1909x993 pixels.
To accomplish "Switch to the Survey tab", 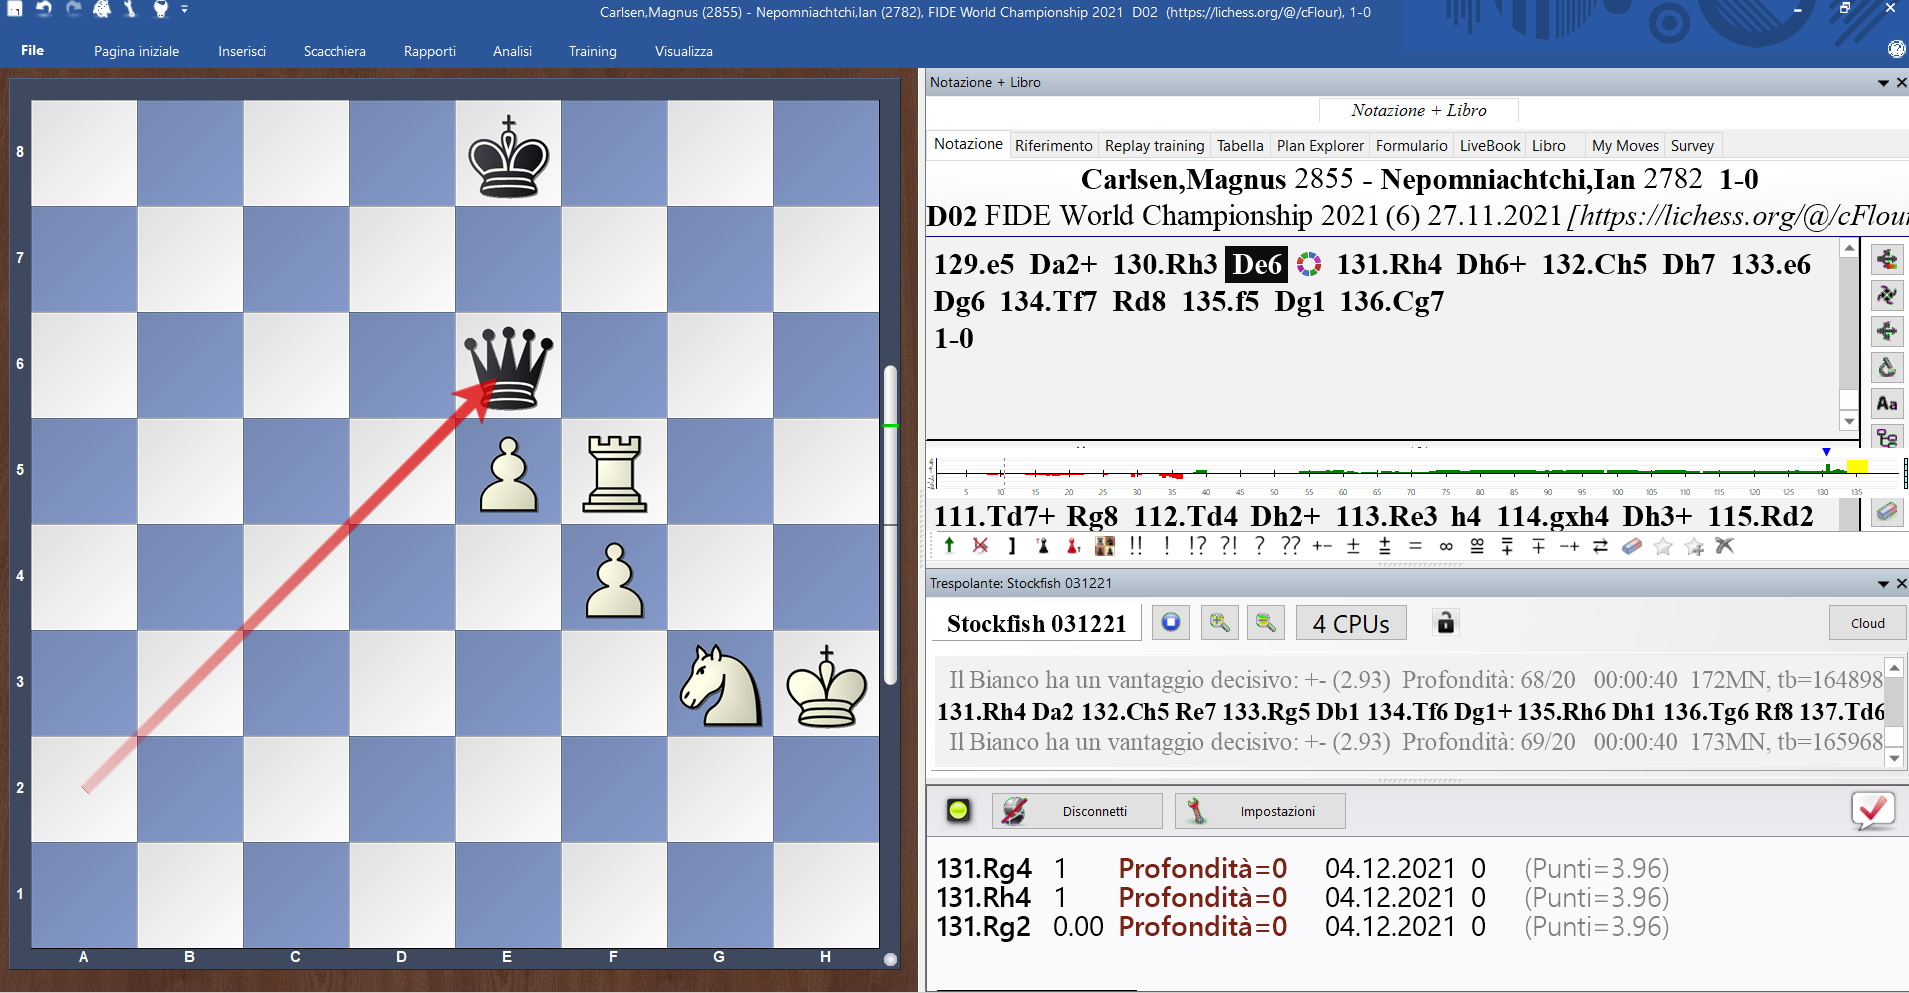I will pyautogui.click(x=1692, y=146).
